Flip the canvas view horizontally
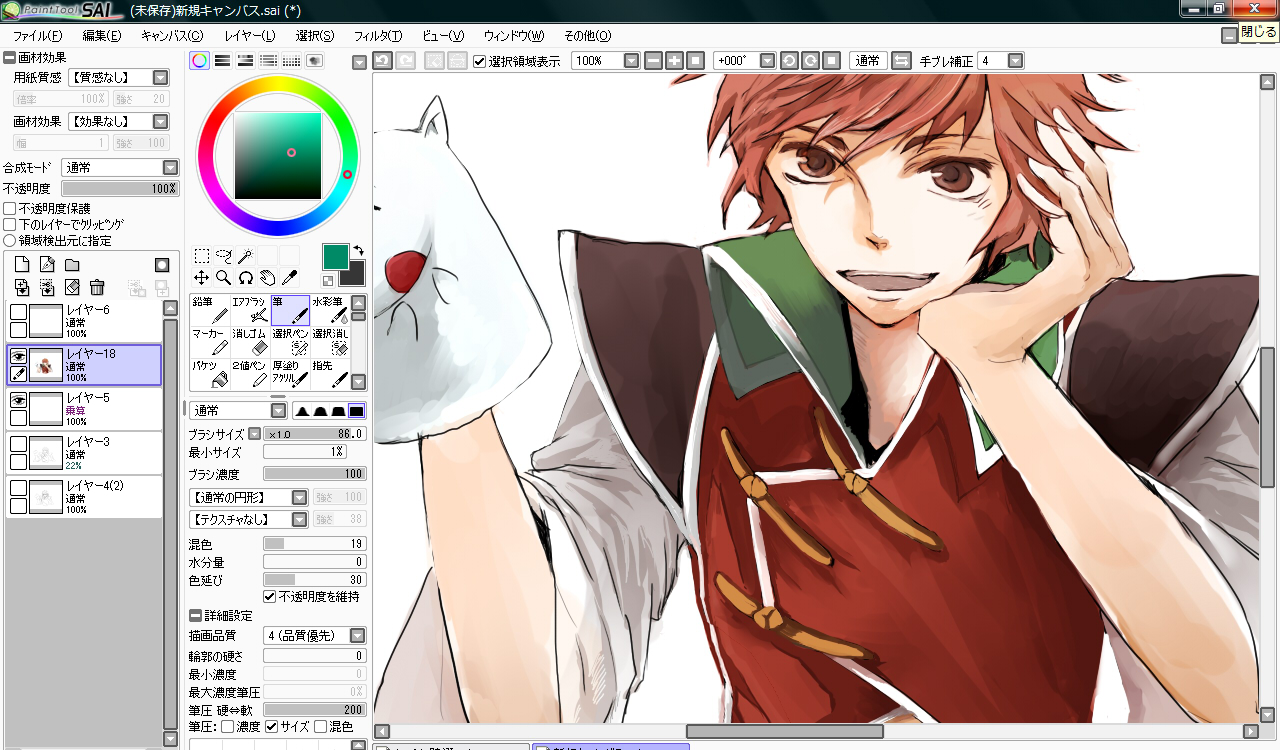 click(x=901, y=61)
